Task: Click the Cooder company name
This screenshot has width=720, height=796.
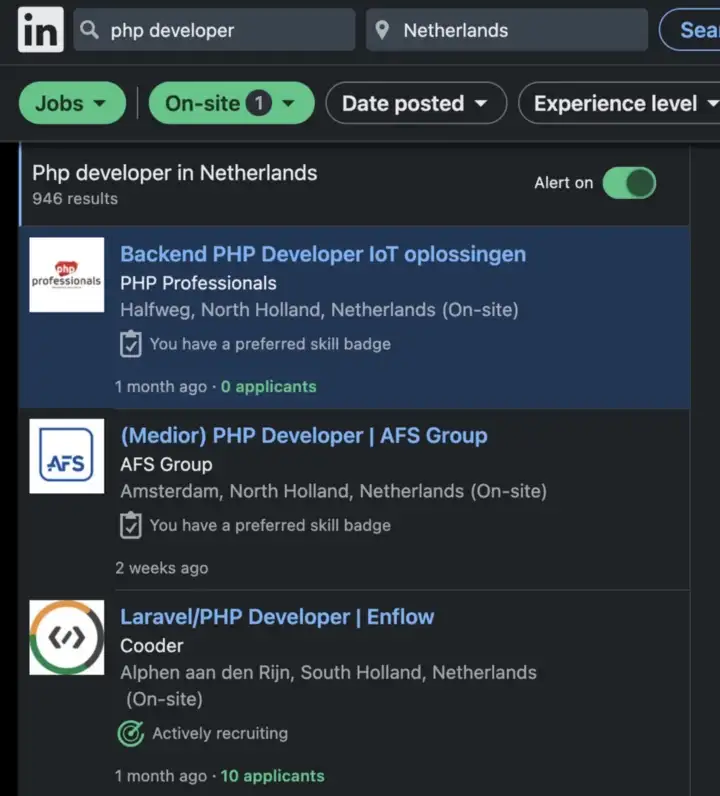Action: point(151,646)
